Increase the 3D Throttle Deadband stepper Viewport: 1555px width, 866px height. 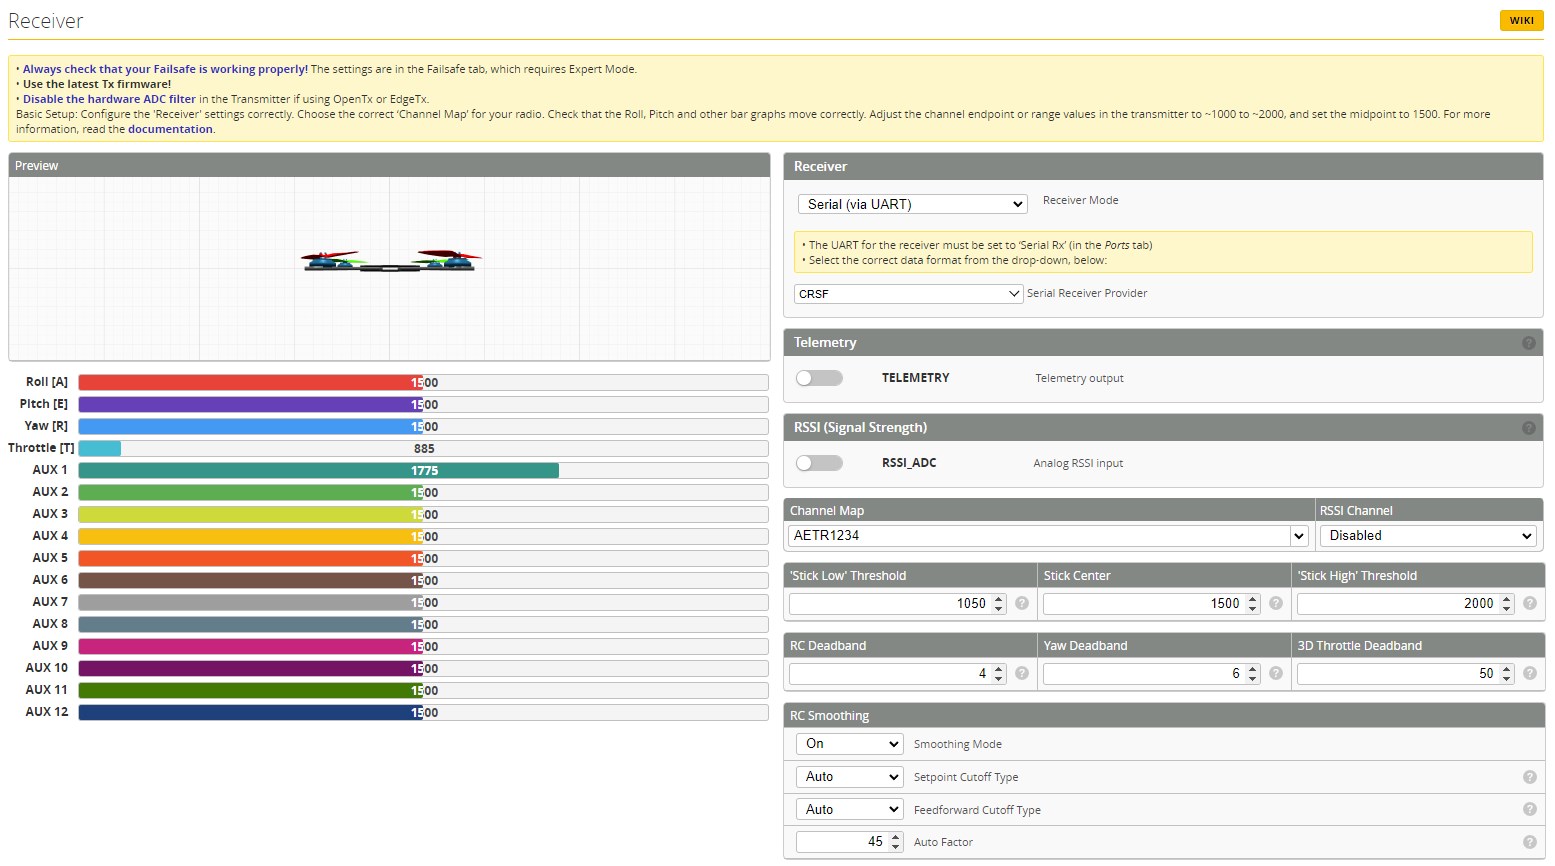(x=1507, y=669)
